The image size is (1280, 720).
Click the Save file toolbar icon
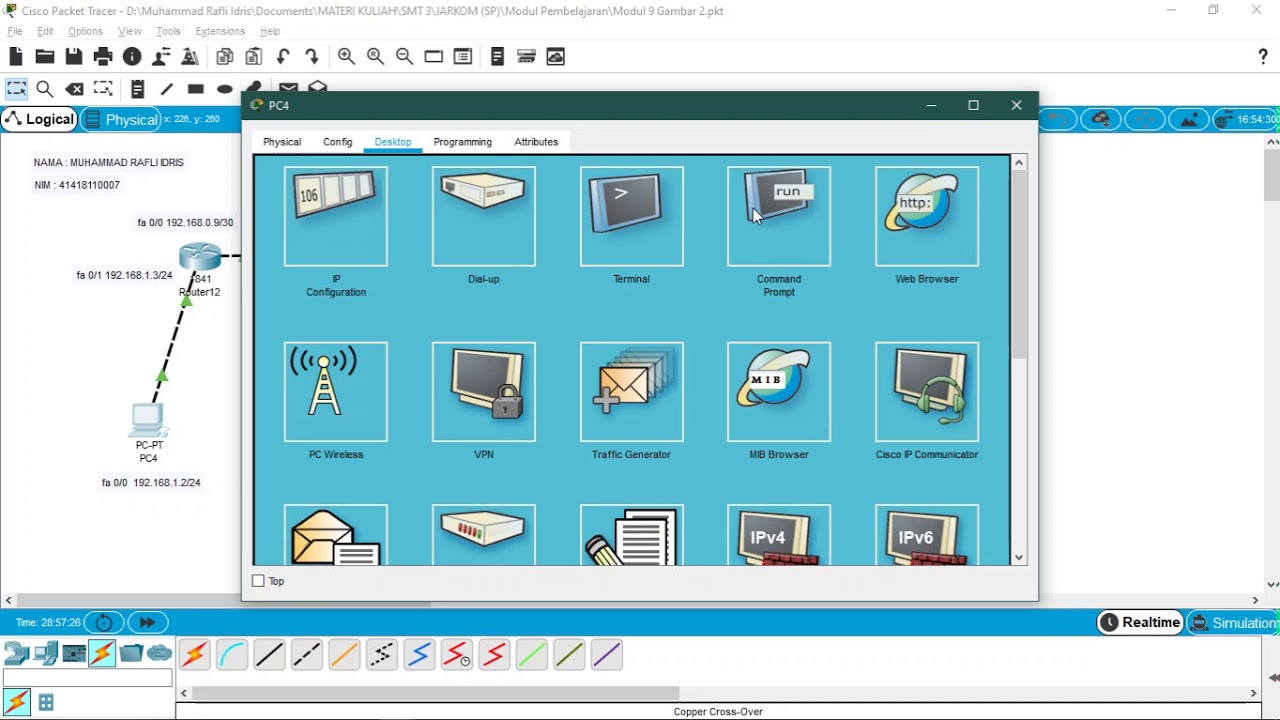coord(74,57)
